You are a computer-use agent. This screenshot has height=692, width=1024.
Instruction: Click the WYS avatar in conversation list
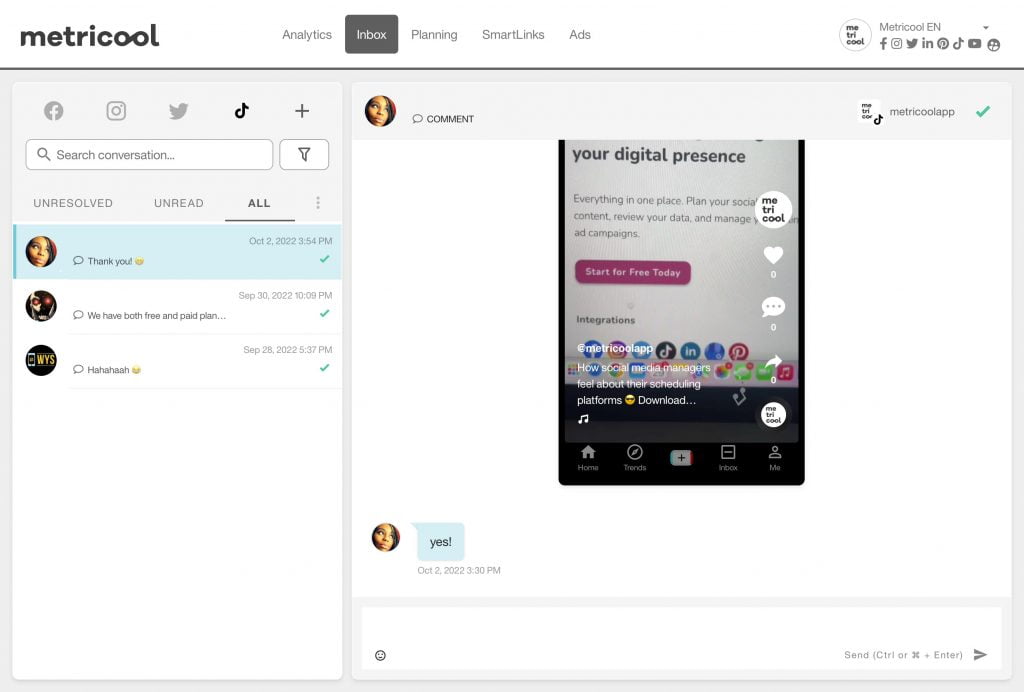(41, 360)
